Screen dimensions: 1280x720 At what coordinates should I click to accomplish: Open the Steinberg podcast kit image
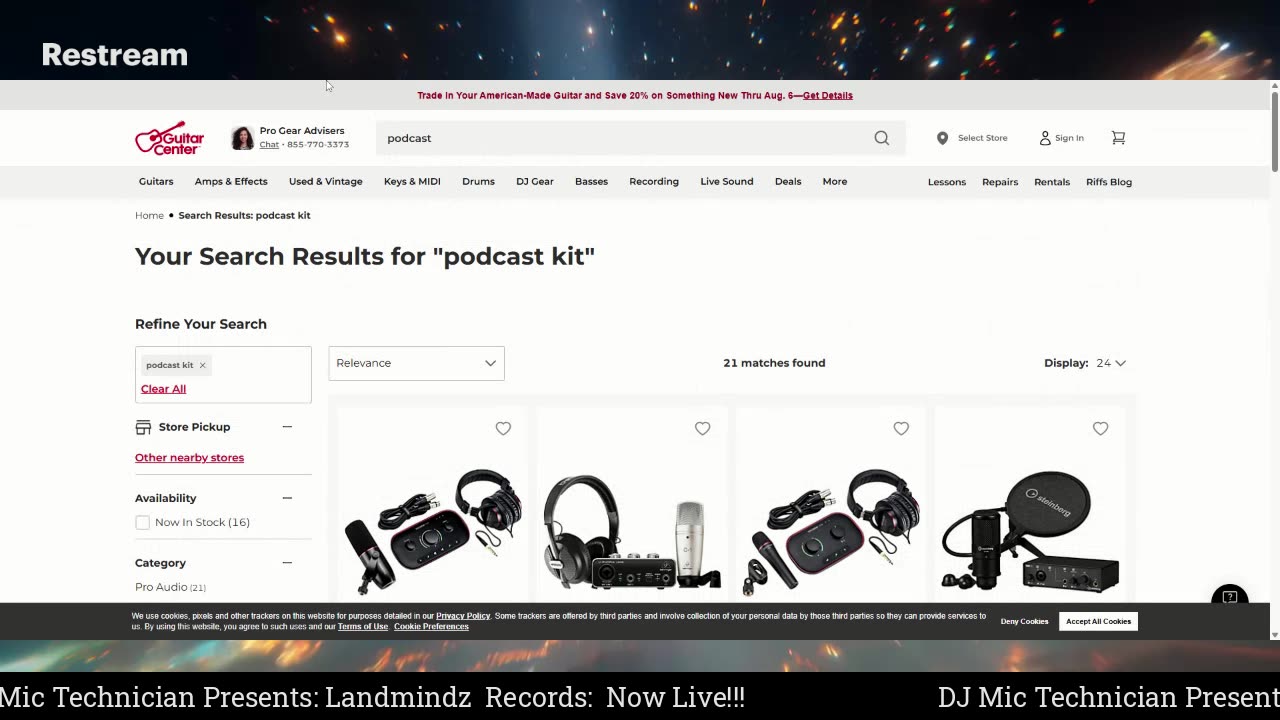tap(1029, 532)
